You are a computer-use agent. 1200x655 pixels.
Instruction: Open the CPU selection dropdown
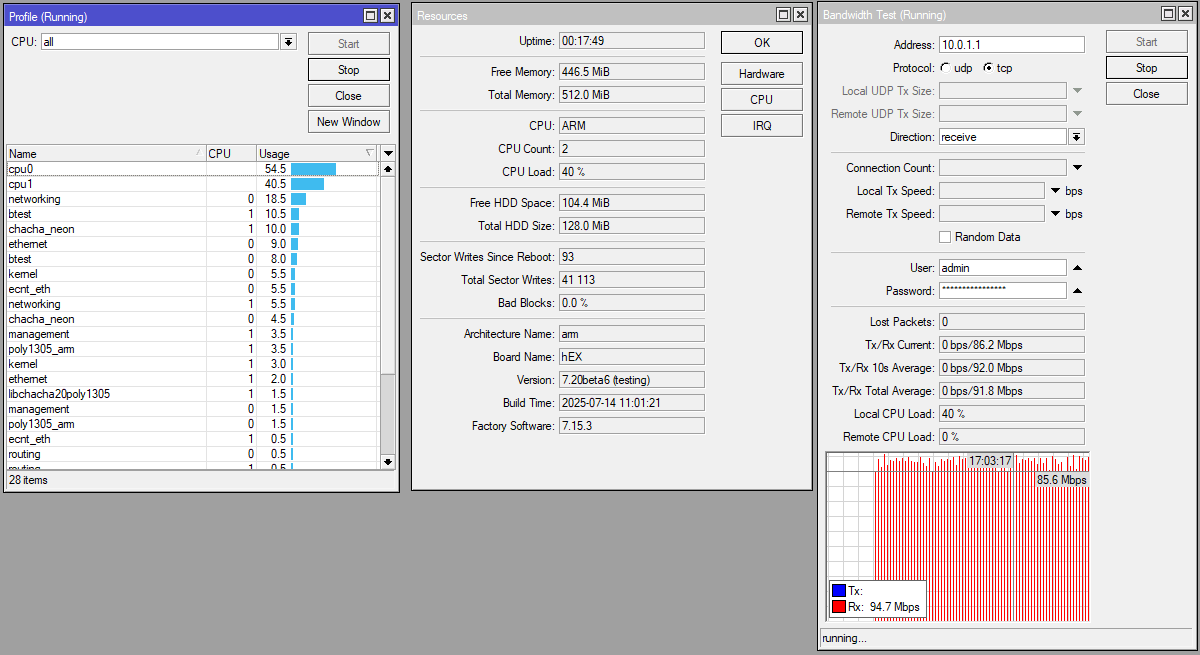pyautogui.click(x=289, y=42)
